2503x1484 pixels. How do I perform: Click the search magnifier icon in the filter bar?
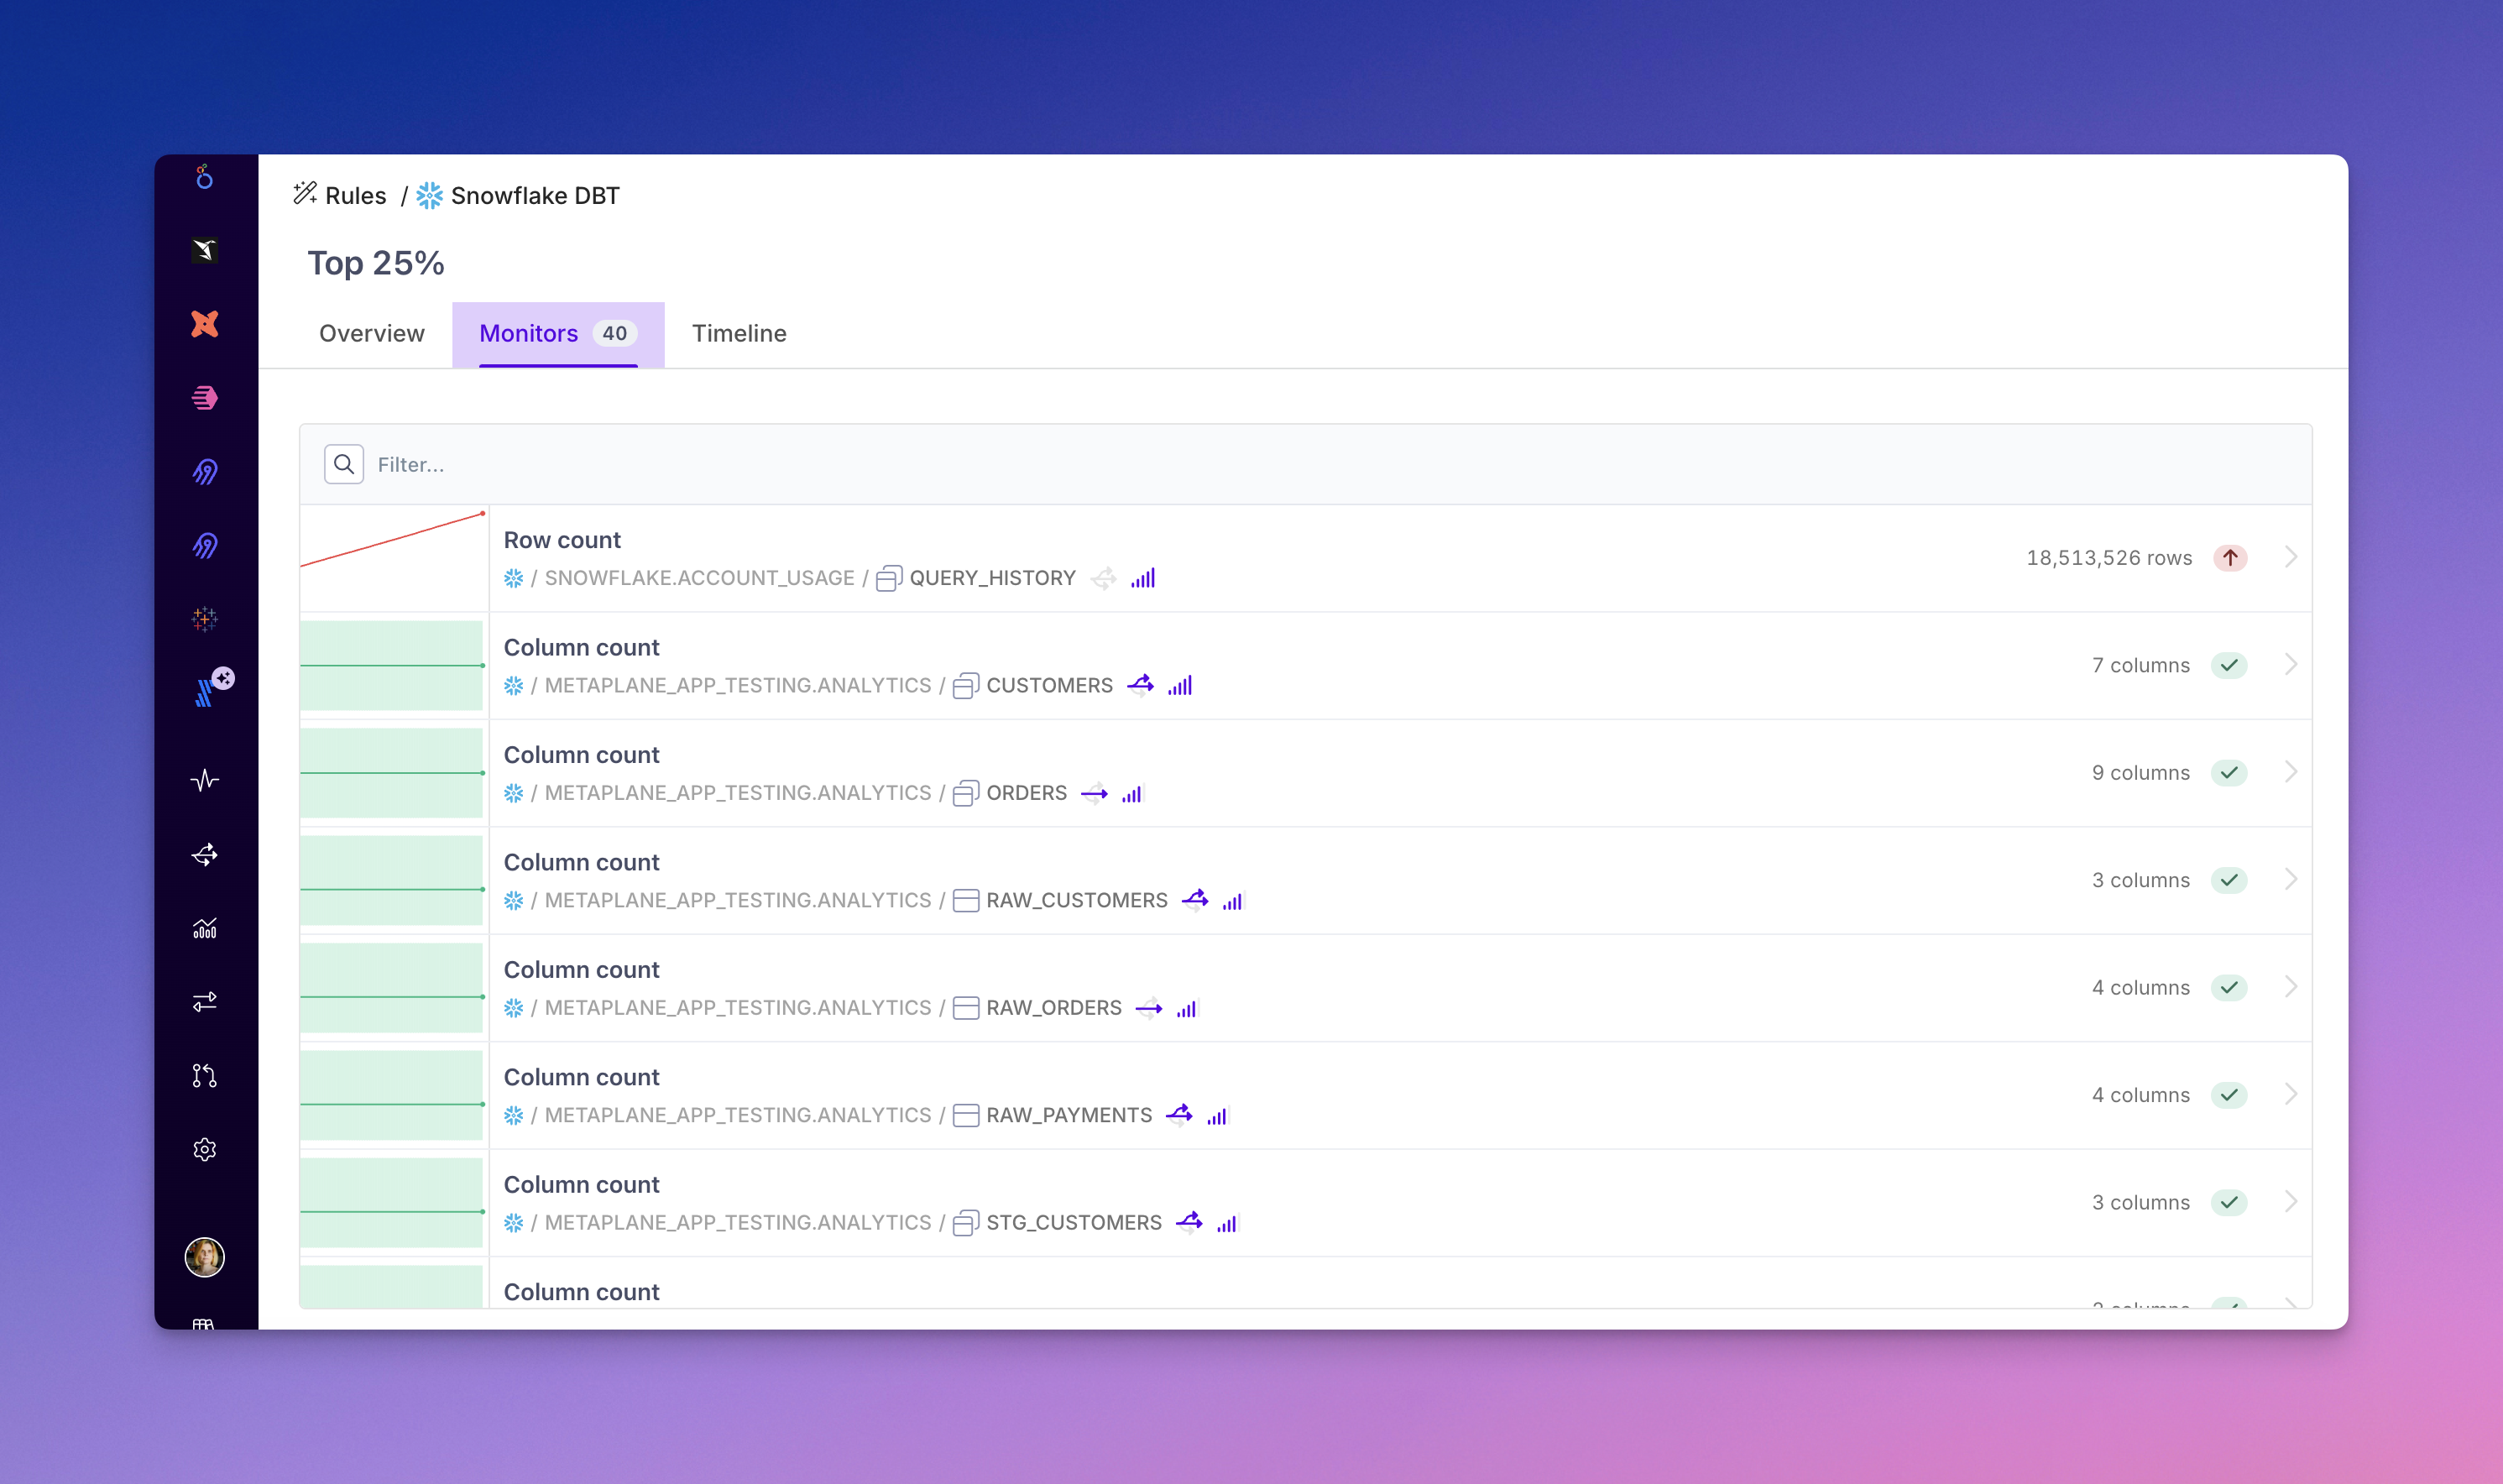coord(343,464)
